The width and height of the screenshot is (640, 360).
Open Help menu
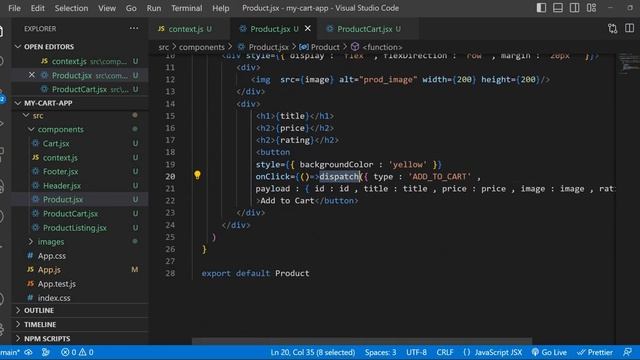(220, 8)
